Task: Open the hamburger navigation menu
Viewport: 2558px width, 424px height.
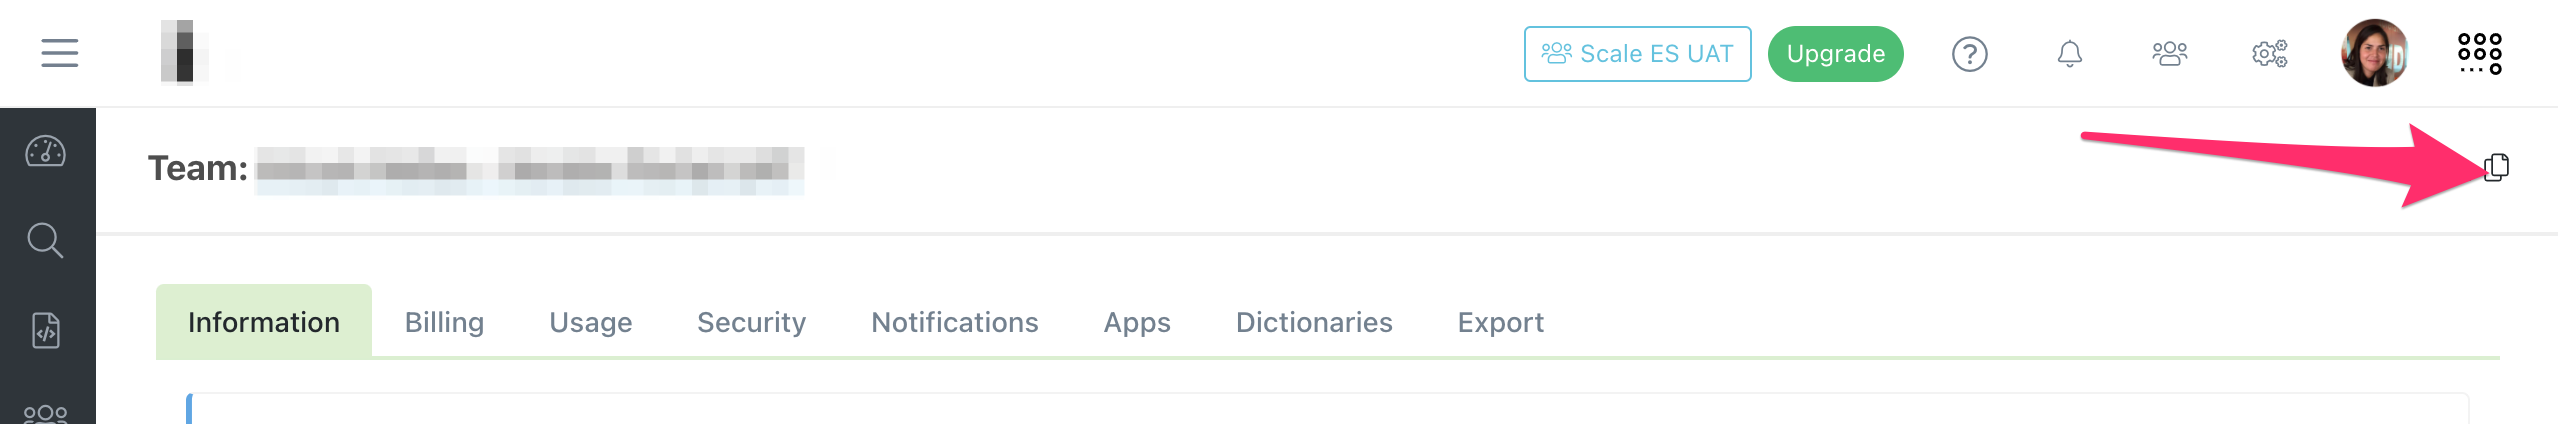Action: (59, 53)
